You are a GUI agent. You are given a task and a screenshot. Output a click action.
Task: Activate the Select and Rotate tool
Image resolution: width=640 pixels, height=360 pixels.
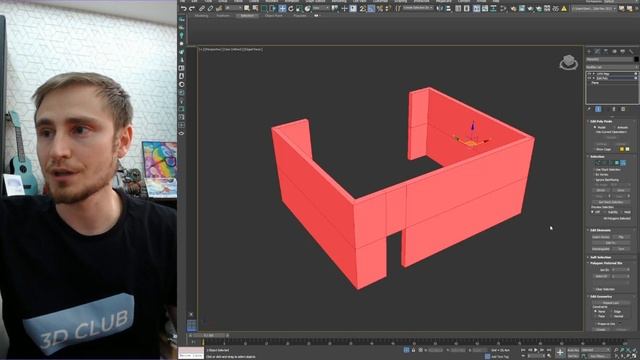291,9
